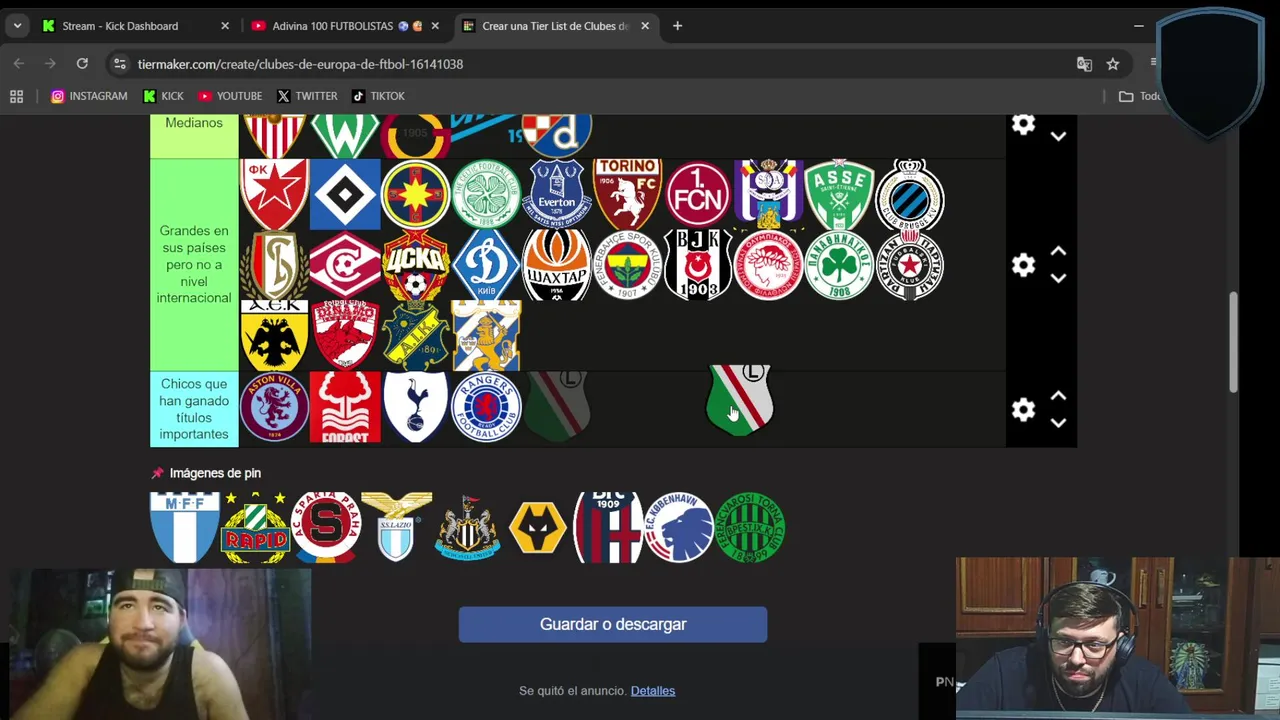Select the Everton crest

tap(557, 195)
